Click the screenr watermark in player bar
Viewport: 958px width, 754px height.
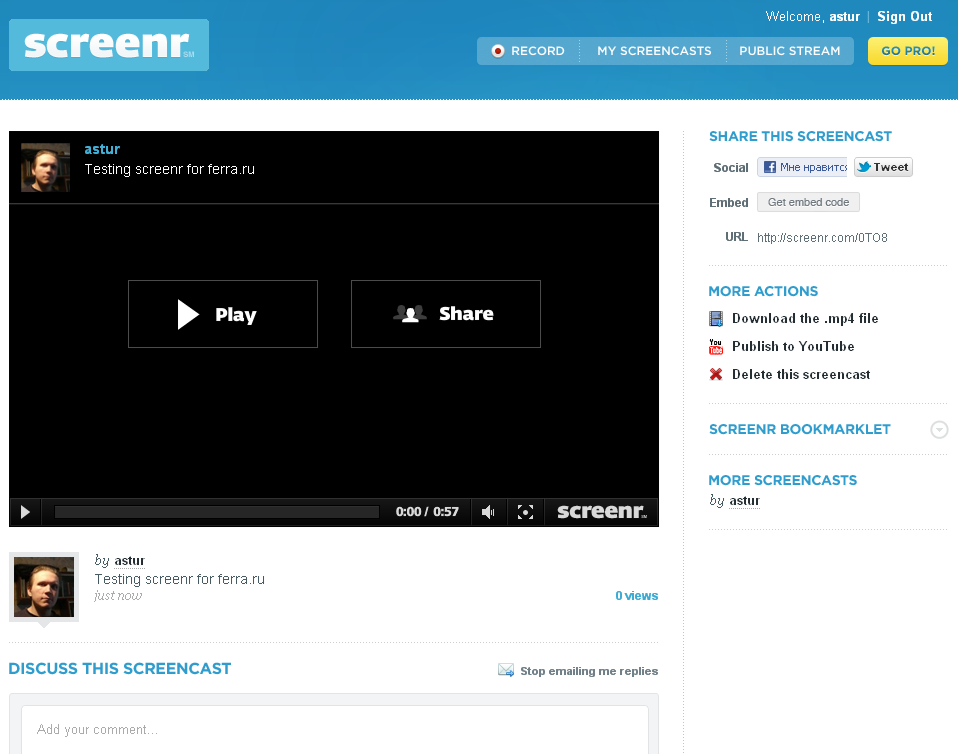click(601, 512)
